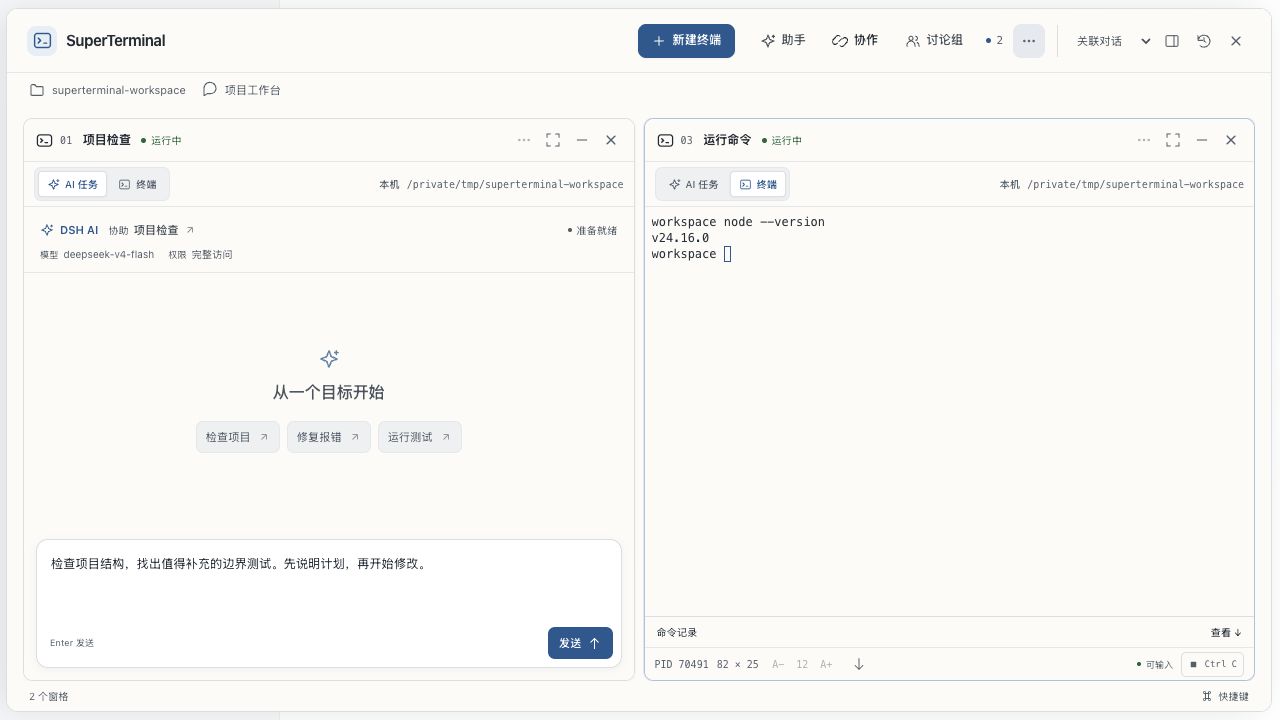
Task: Click the 2 个窗格 pane count
Action: pos(49,696)
